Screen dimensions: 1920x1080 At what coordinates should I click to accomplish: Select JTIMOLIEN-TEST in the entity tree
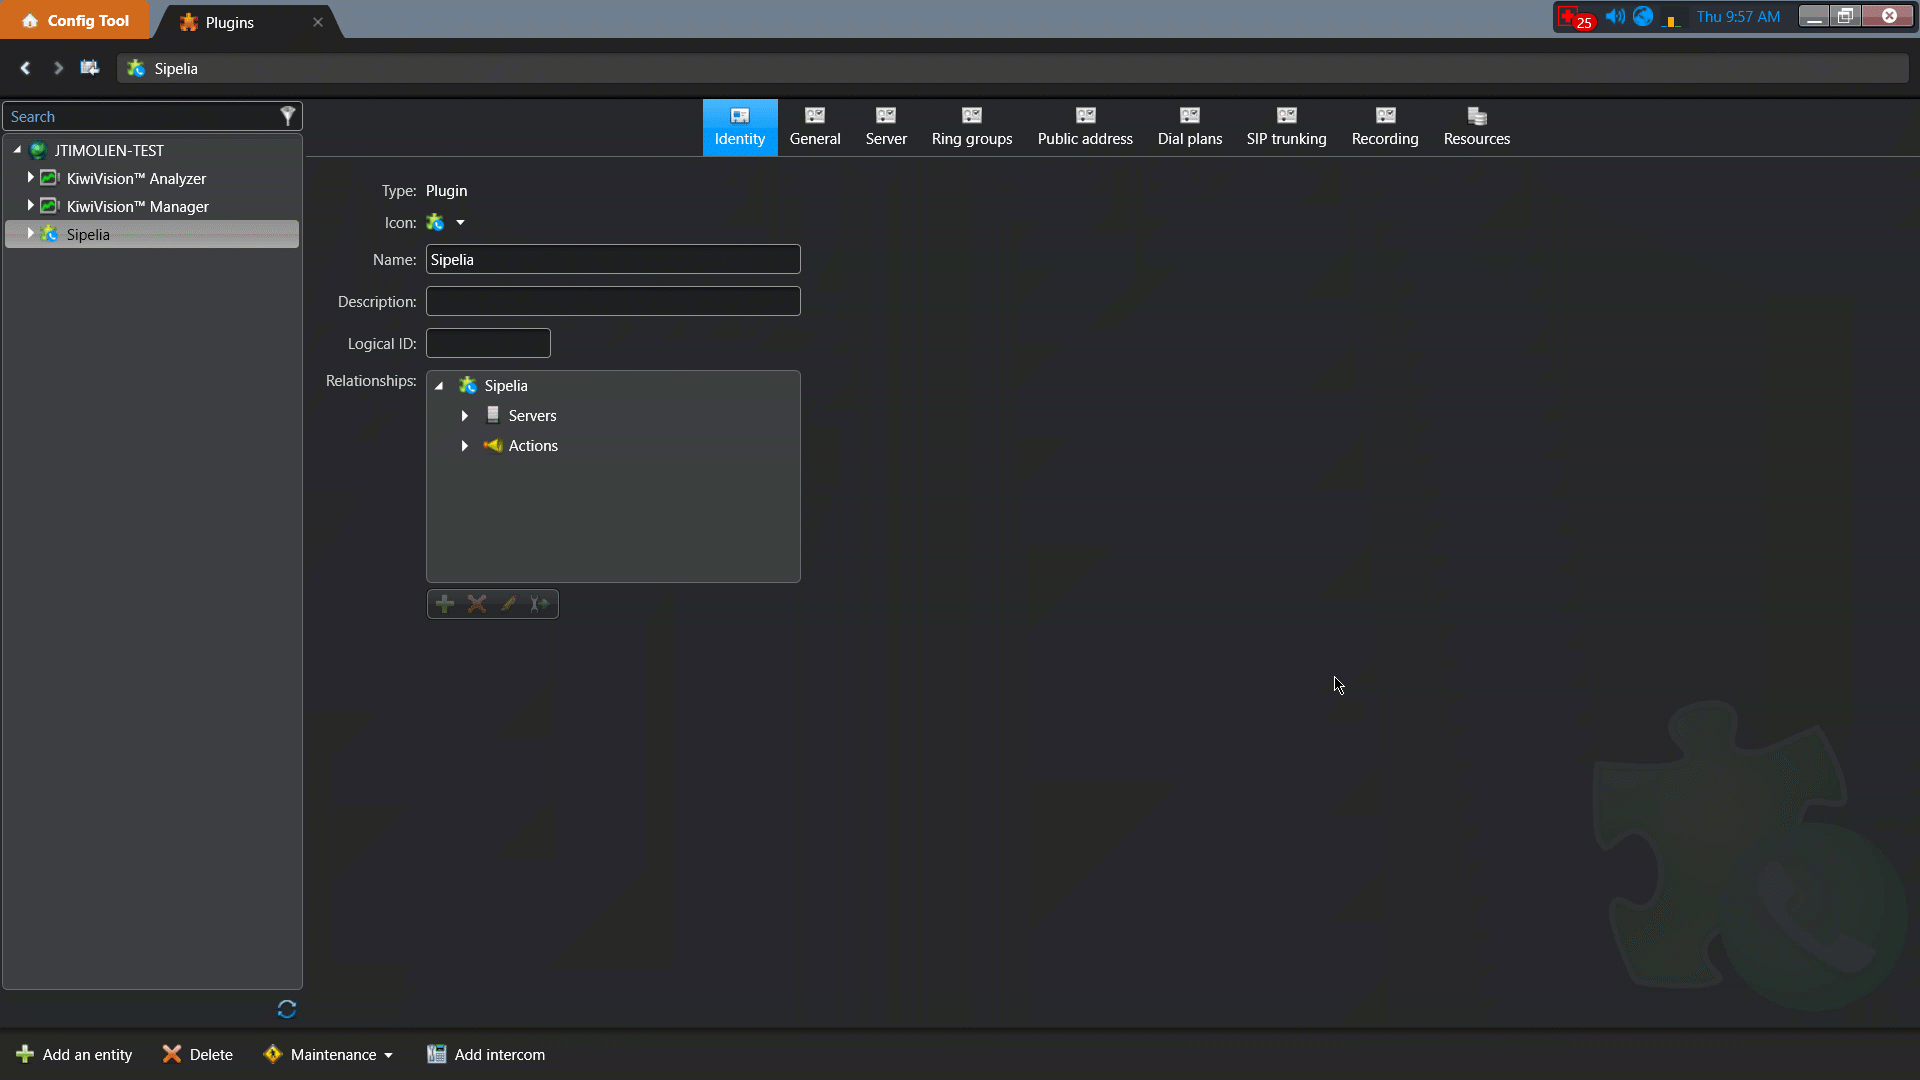(x=109, y=150)
